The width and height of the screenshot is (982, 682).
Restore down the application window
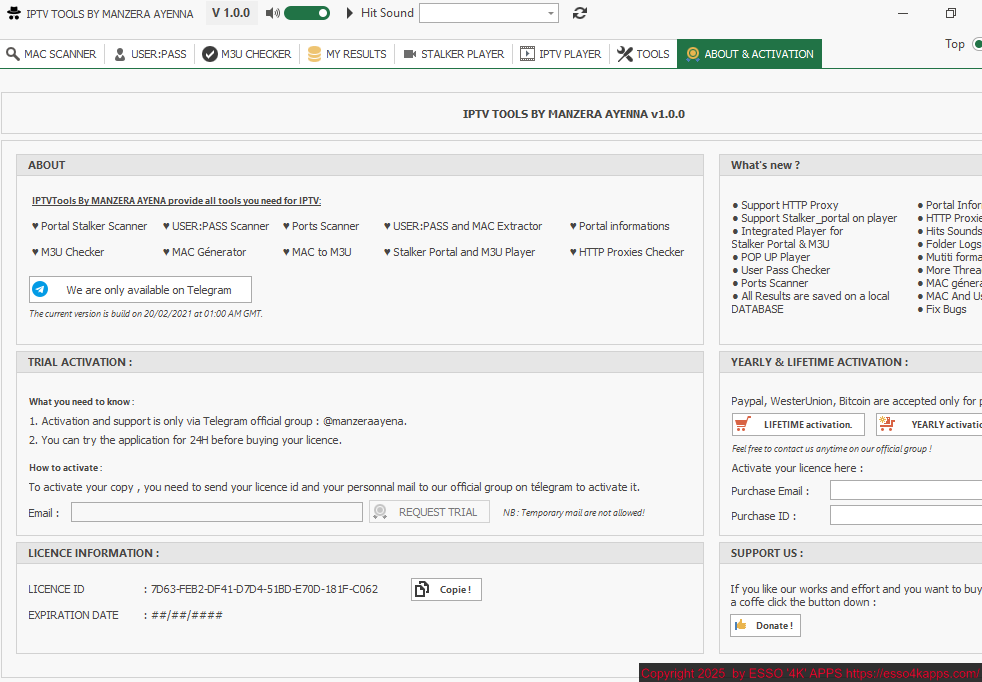tap(951, 13)
